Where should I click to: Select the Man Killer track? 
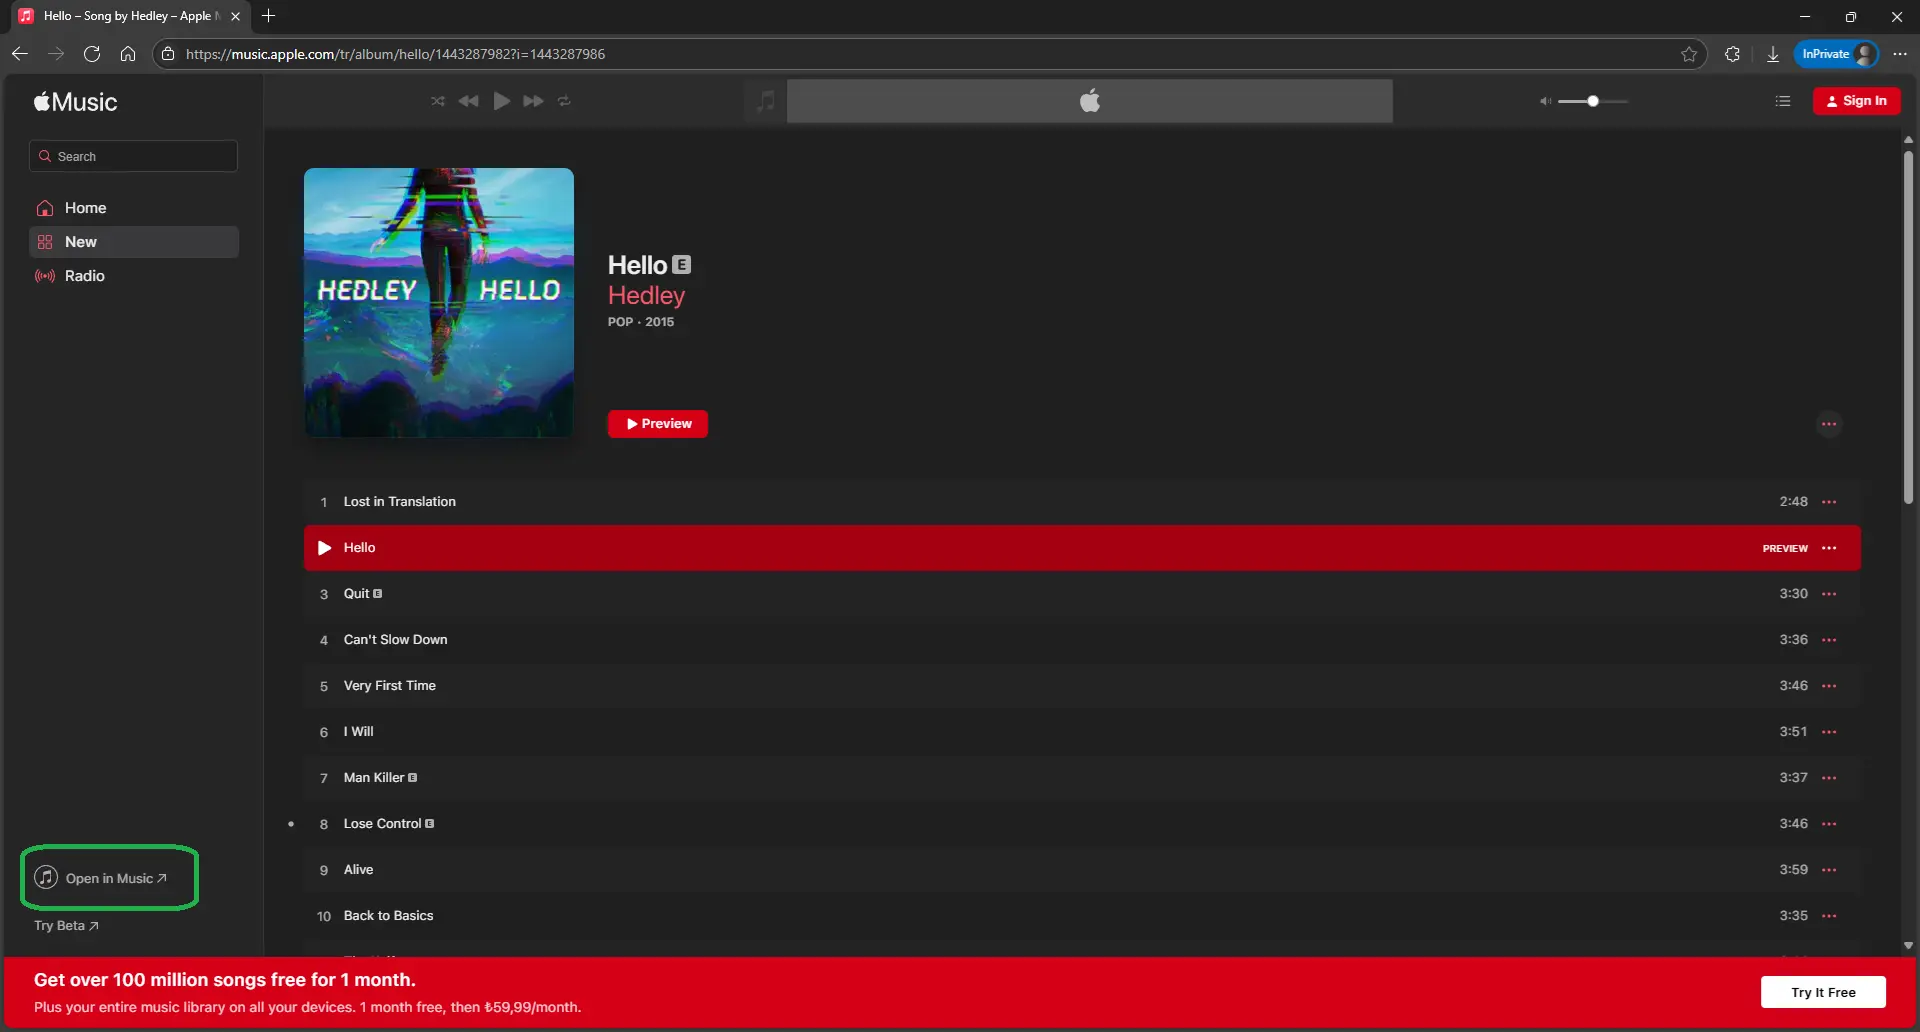(x=1082, y=778)
